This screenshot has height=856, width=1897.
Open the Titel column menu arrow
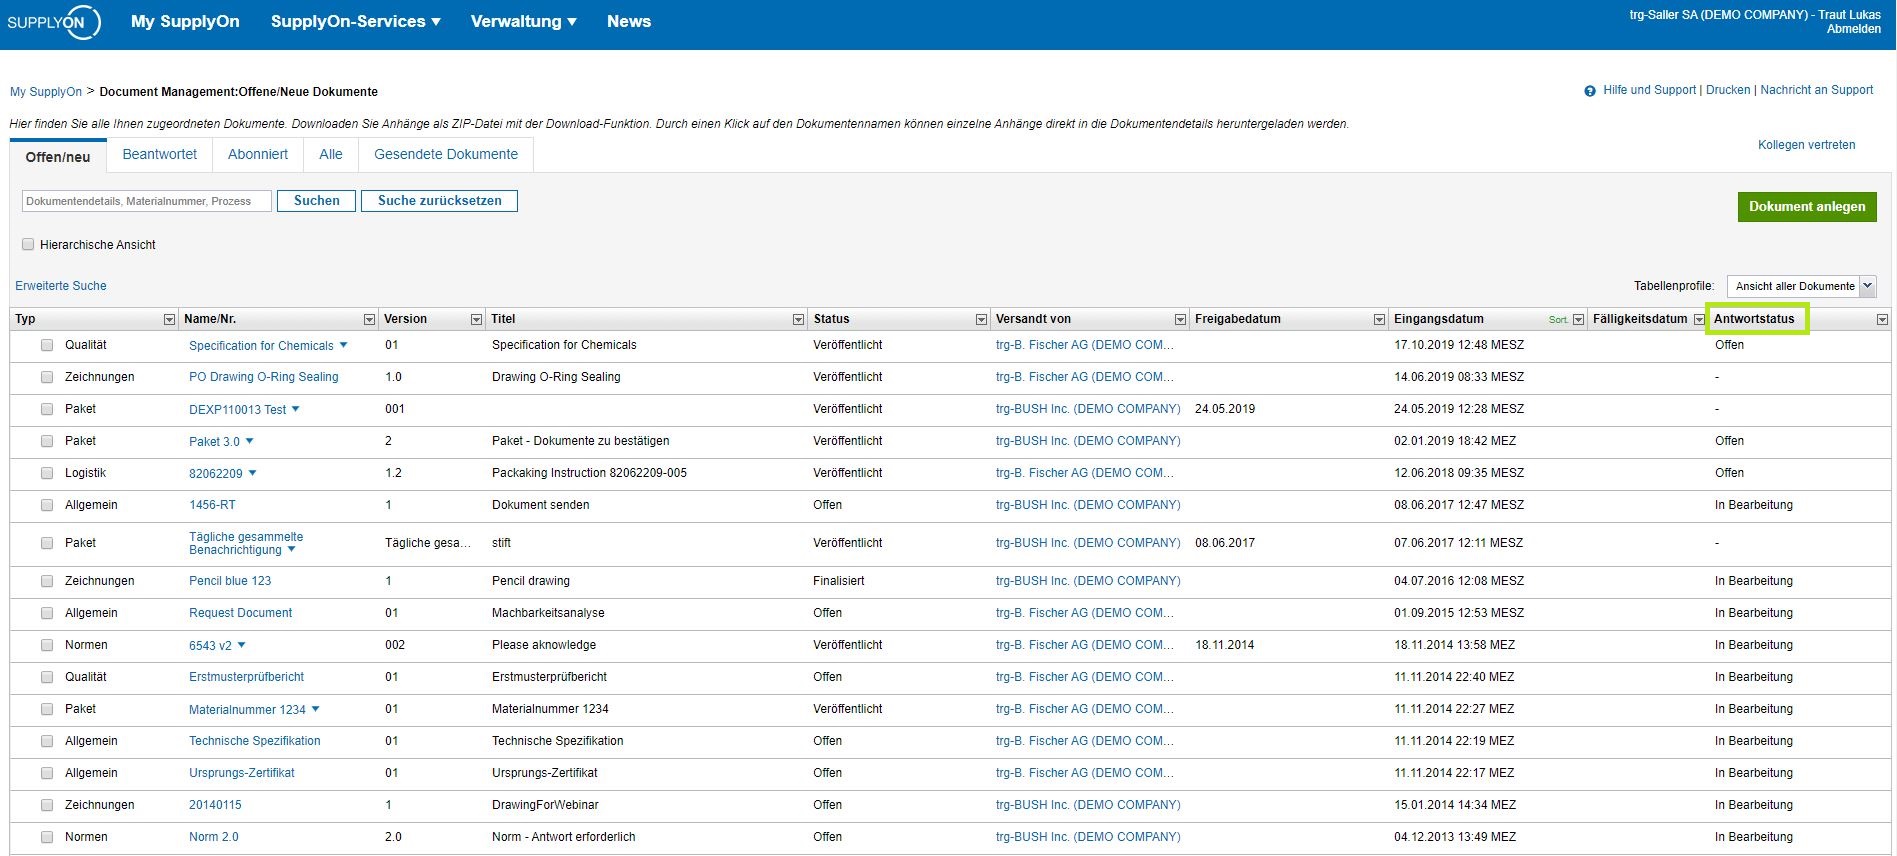[798, 320]
